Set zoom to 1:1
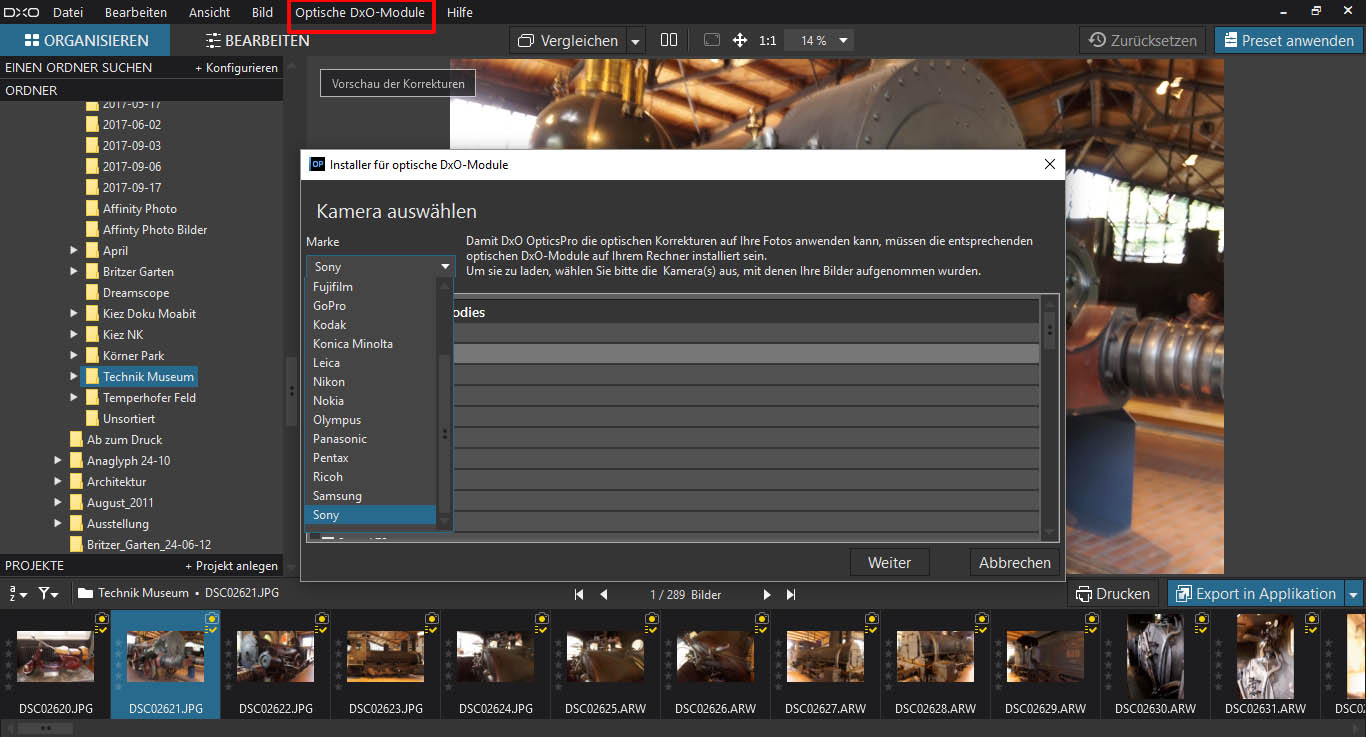The height and width of the screenshot is (737, 1366). [768, 41]
